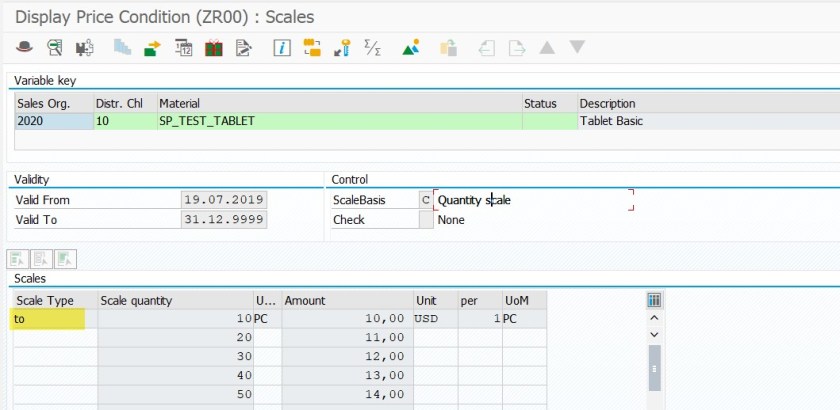Click the red gift box icon
This screenshot has height=410, width=840.
(213, 47)
